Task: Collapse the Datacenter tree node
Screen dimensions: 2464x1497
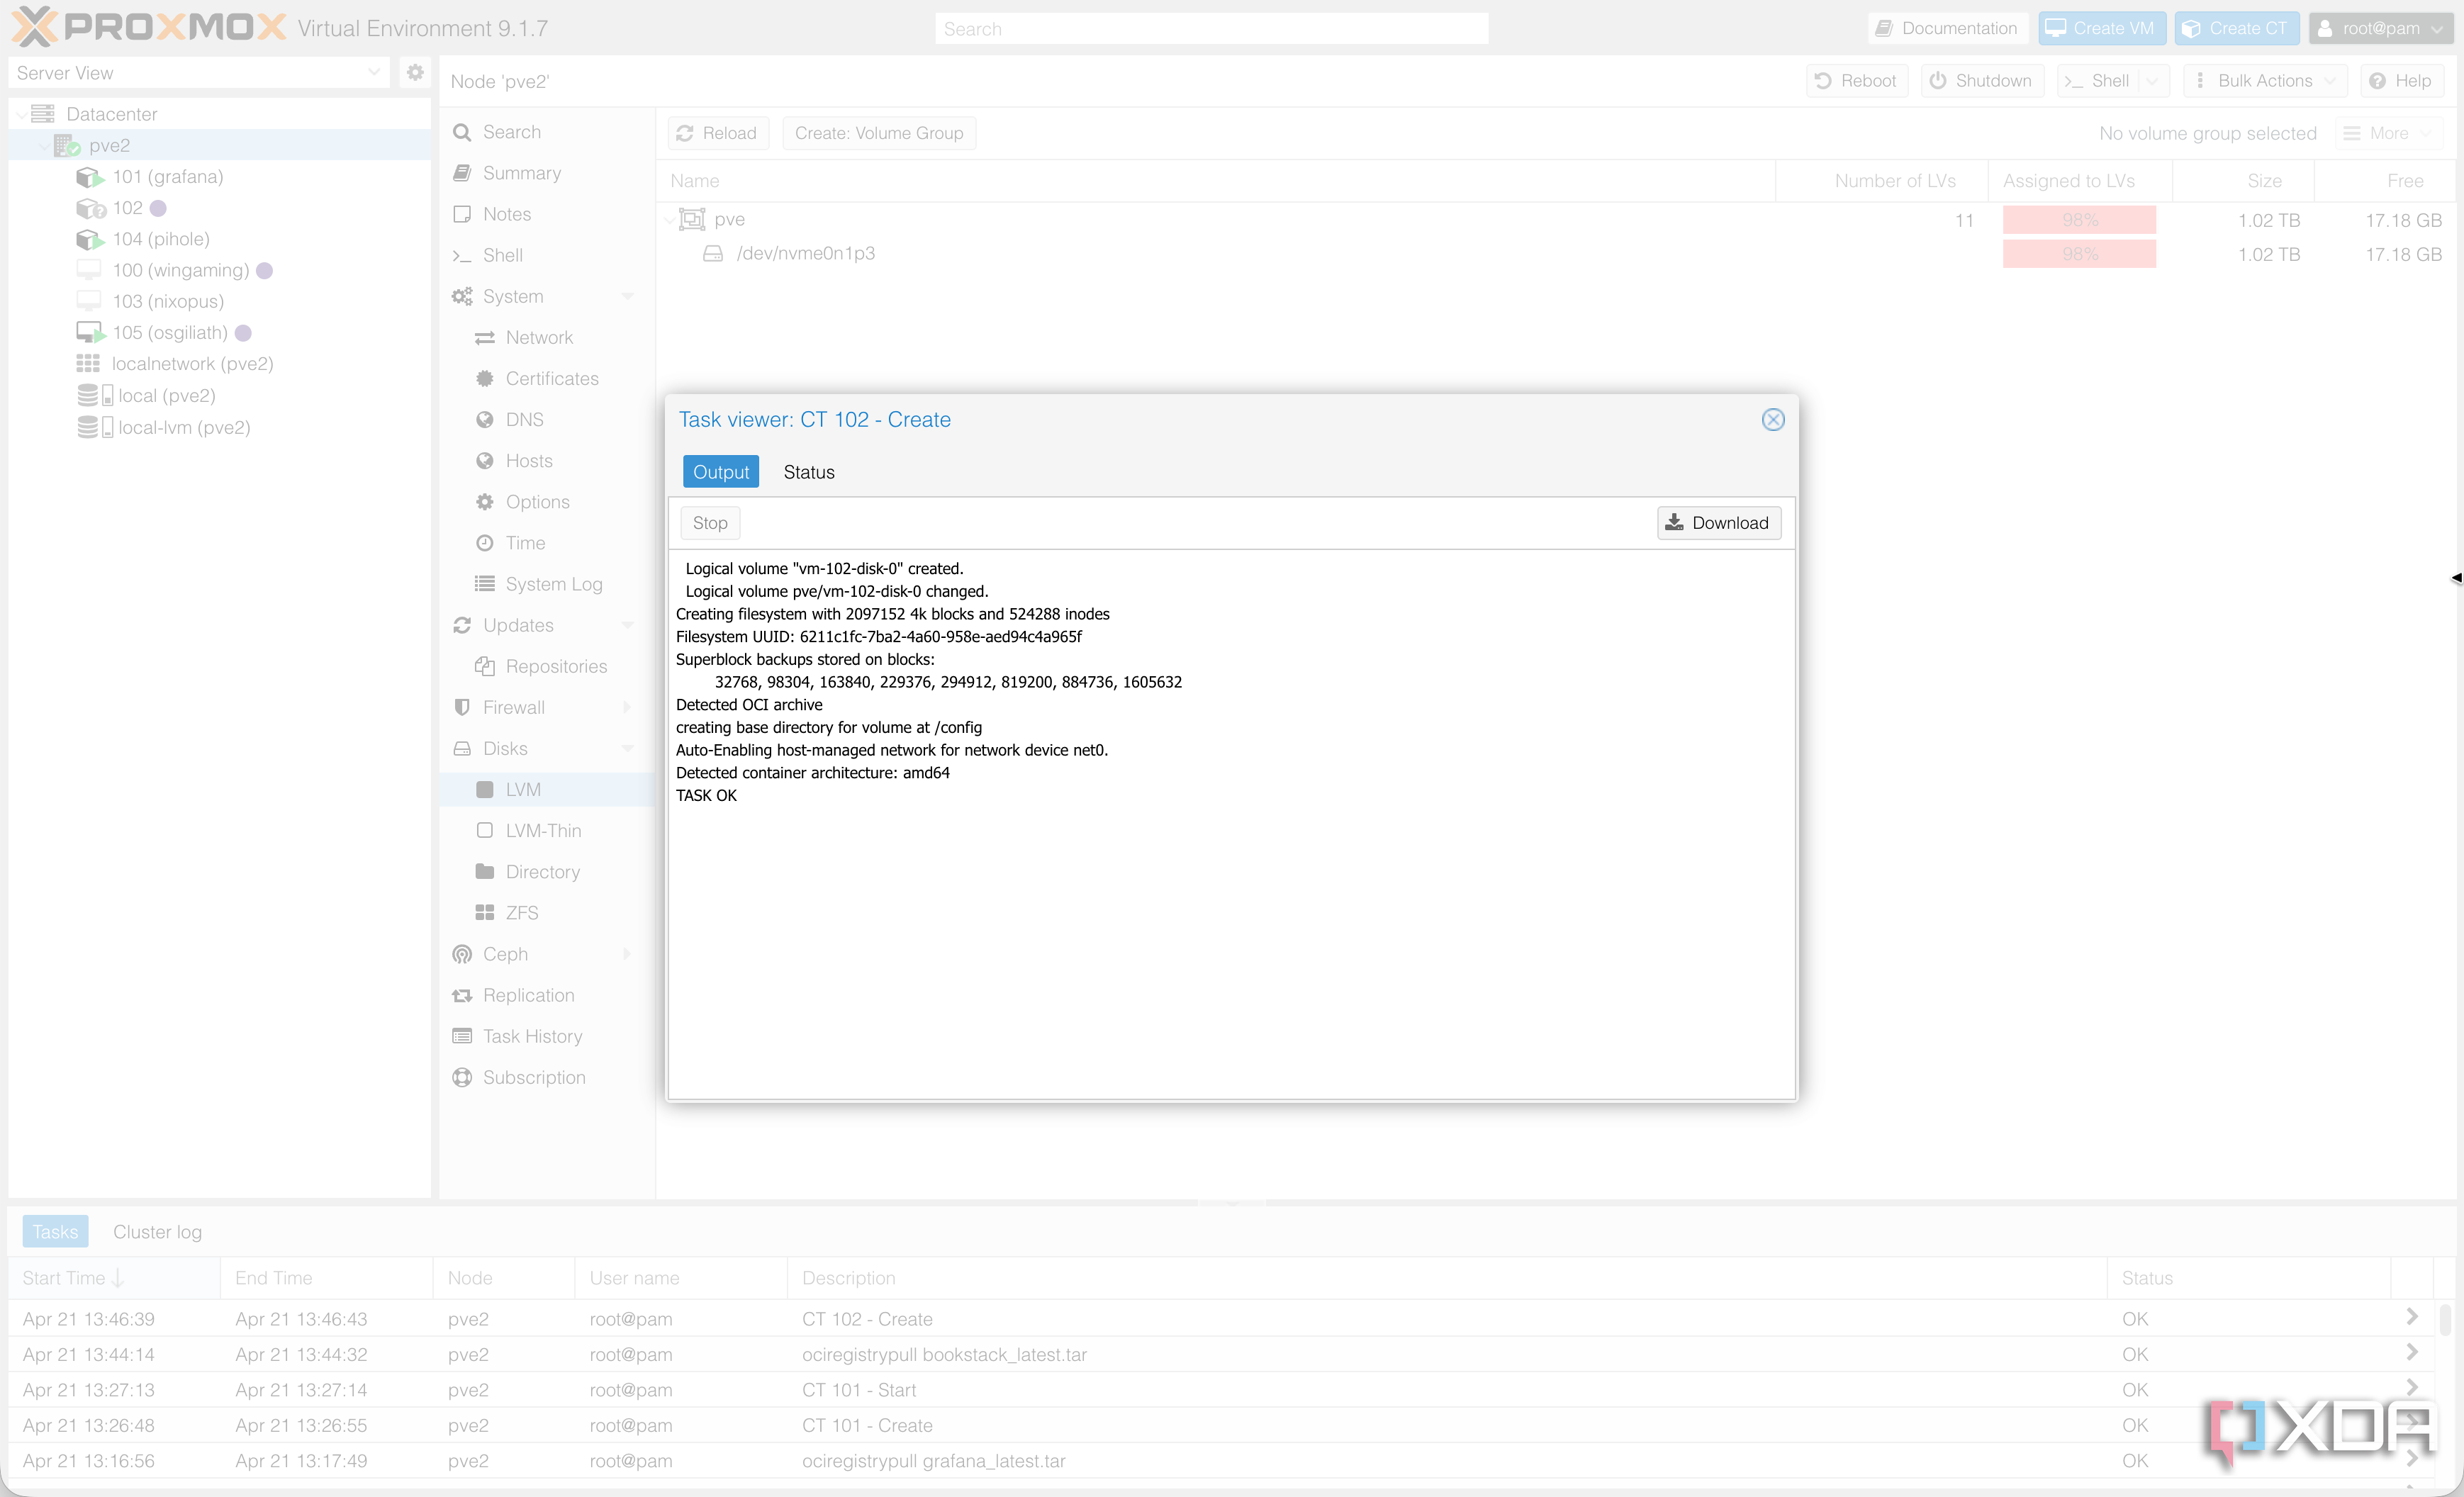Action: 21,115
